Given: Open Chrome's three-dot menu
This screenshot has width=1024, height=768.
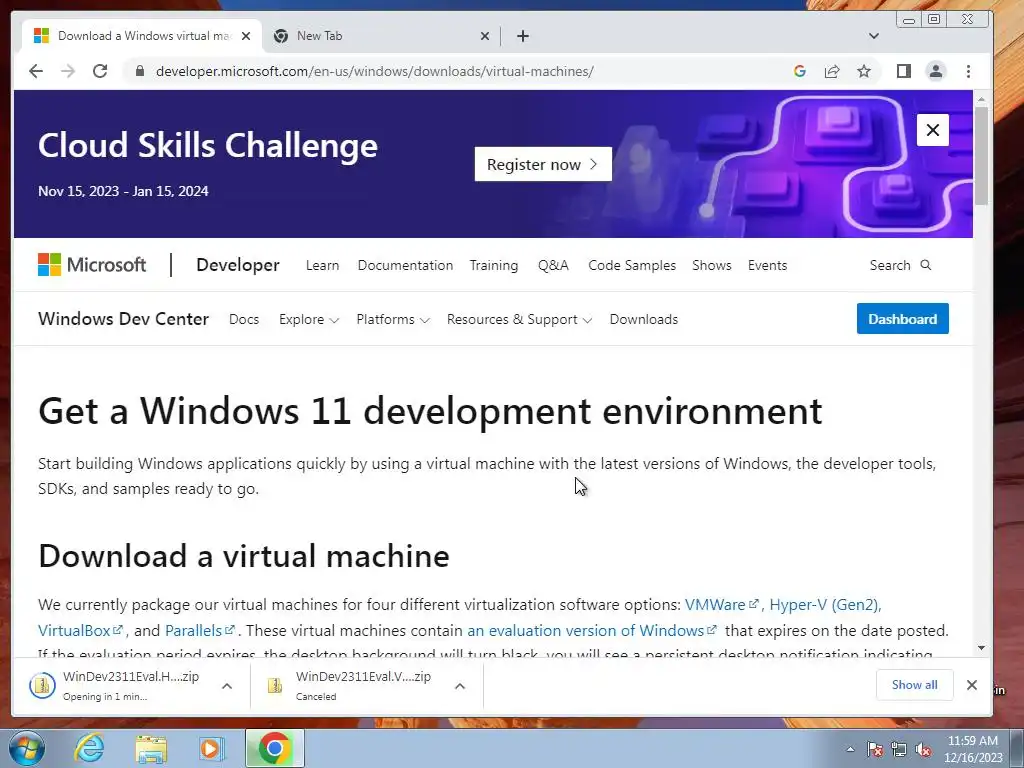Looking at the screenshot, I should pyautogui.click(x=968, y=71).
